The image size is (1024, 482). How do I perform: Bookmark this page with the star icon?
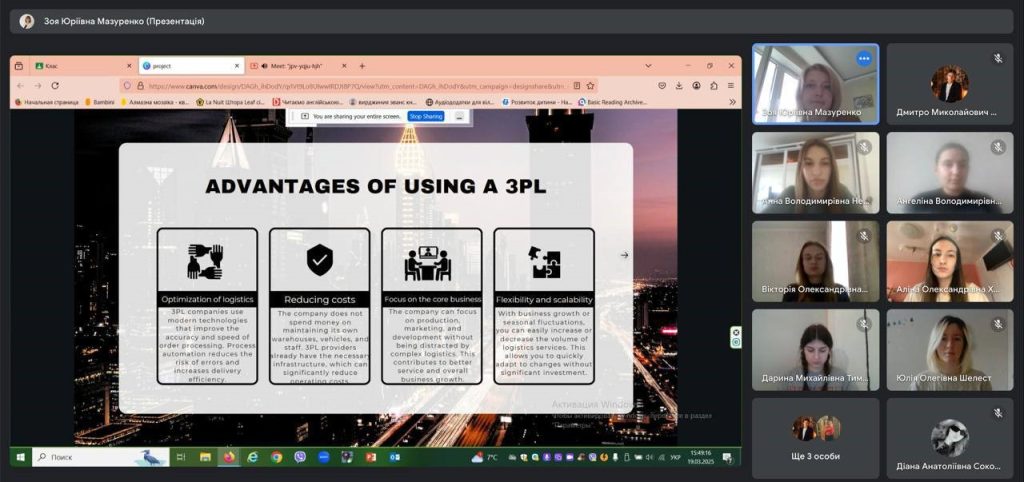[x=591, y=85]
